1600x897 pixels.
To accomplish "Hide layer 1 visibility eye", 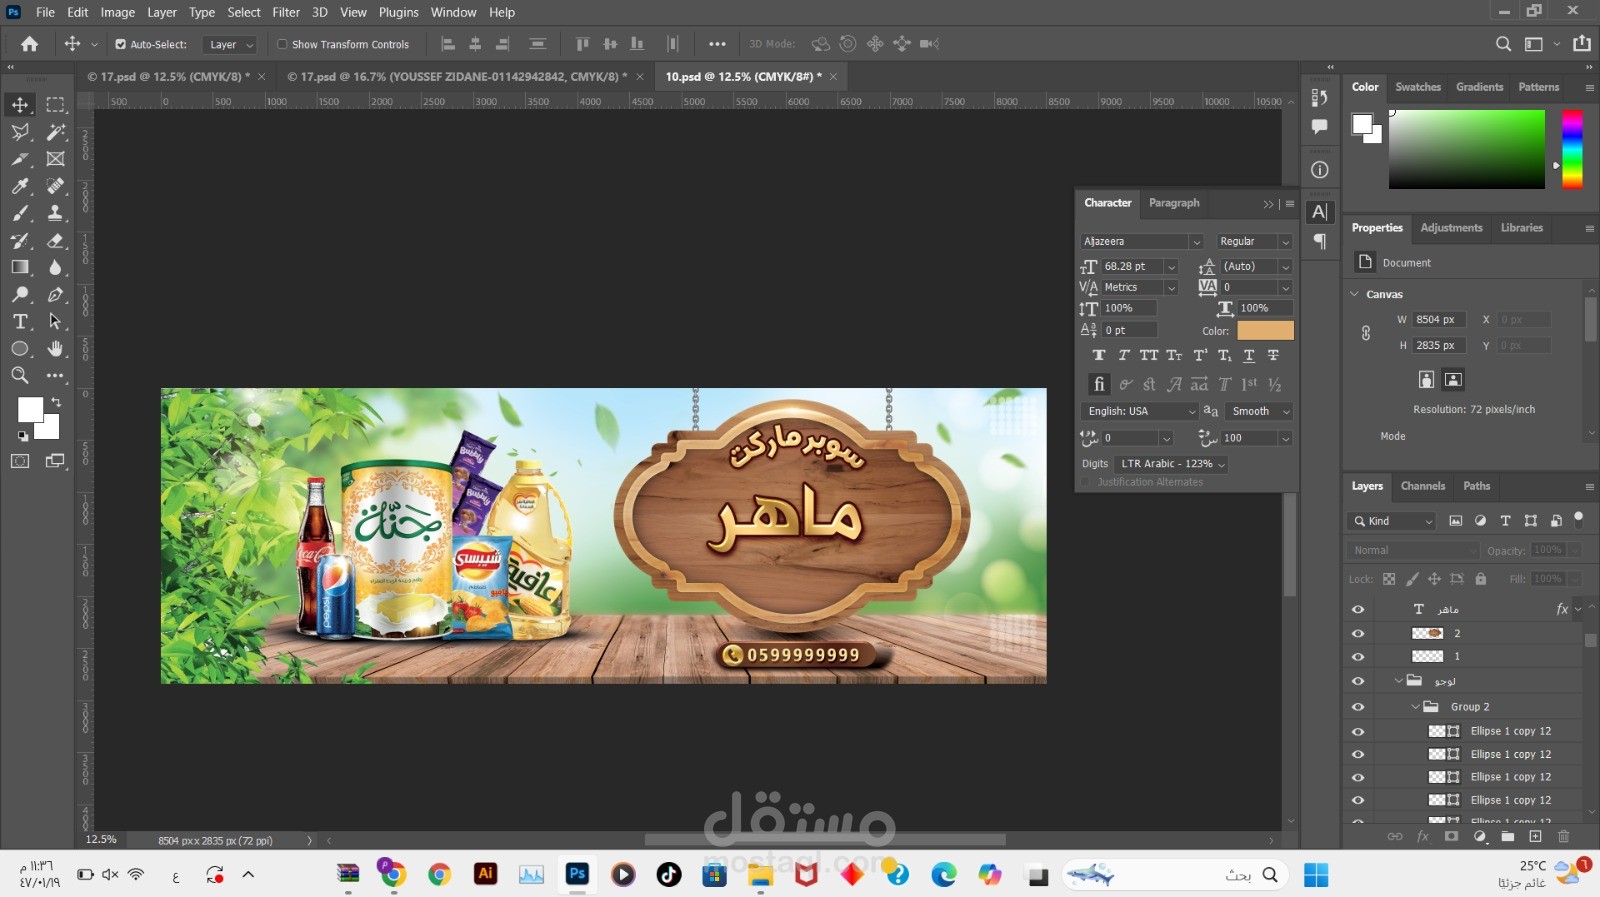I will point(1358,657).
